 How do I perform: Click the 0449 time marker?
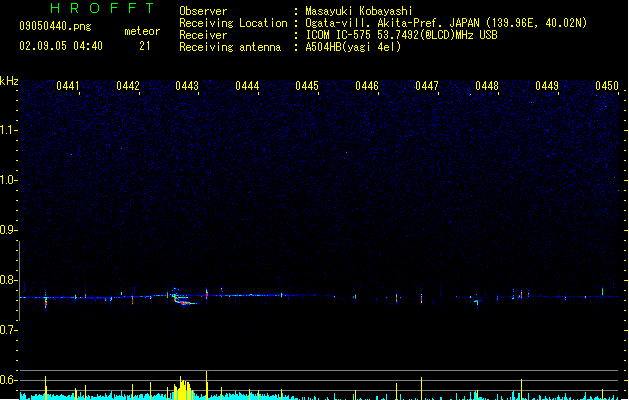point(547,86)
